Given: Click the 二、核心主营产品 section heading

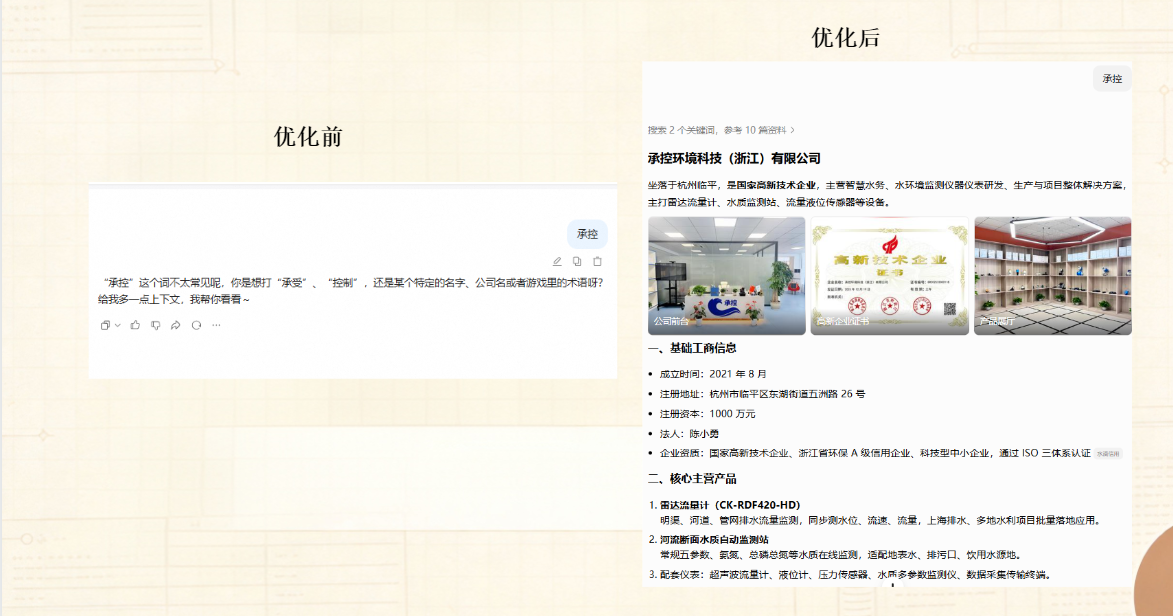Looking at the screenshot, I should click(692, 478).
